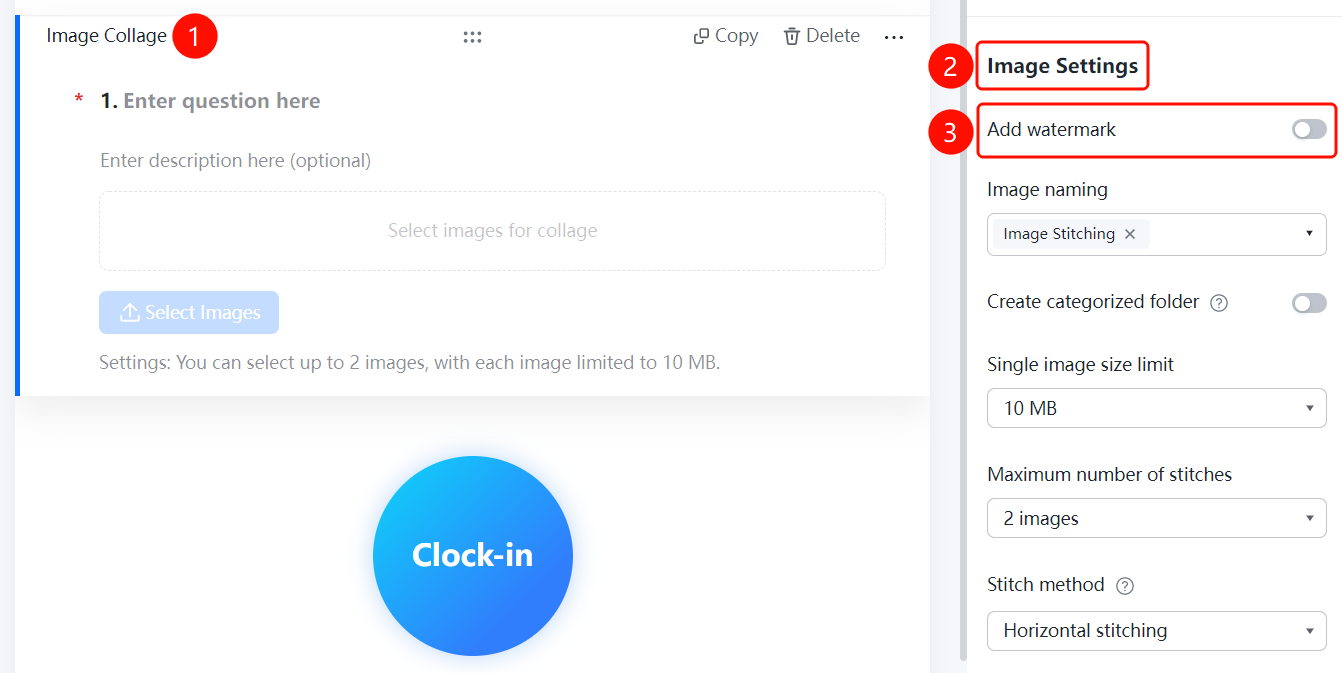Click the Select Images upload button
The width and height of the screenshot is (1342, 673).
[x=189, y=312]
